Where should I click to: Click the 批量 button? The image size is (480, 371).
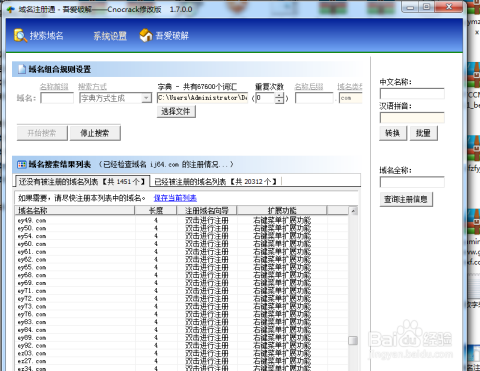click(423, 133)
